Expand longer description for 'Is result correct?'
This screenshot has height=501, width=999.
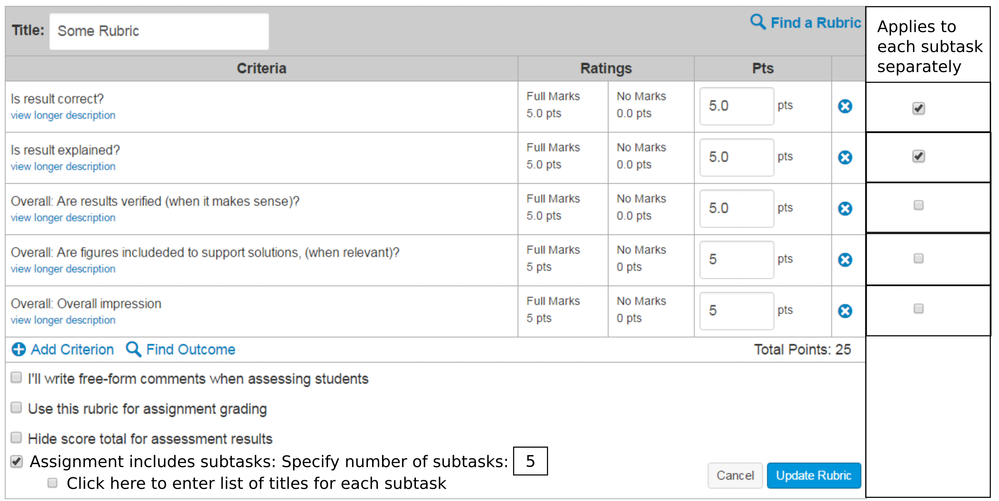click(63, 116)
